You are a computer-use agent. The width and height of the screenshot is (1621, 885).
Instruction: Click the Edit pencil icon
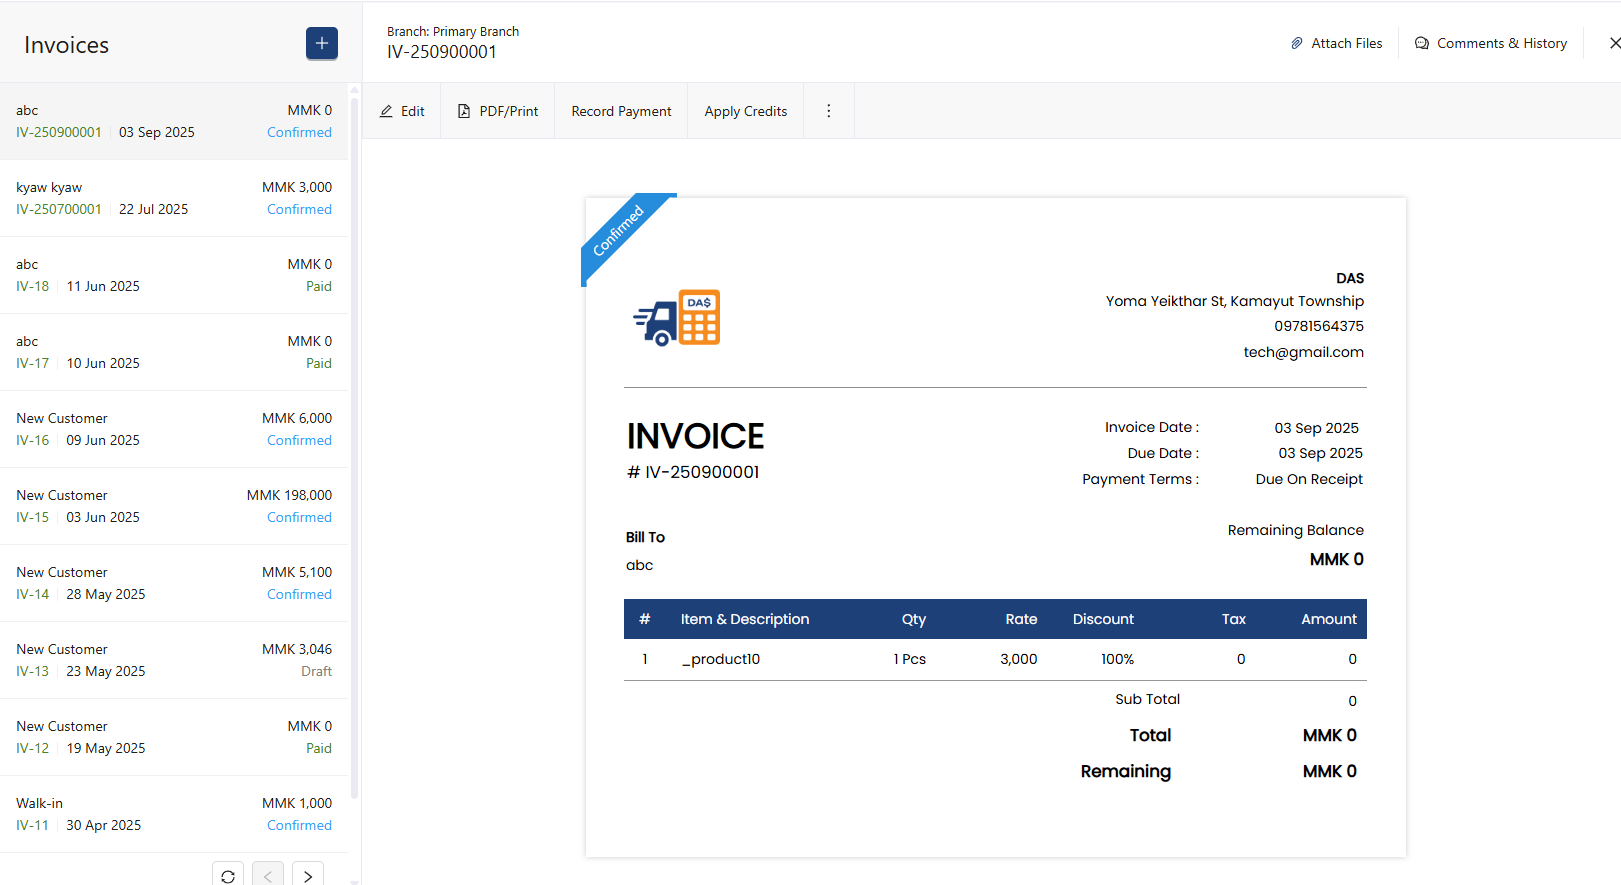point(386,111)
